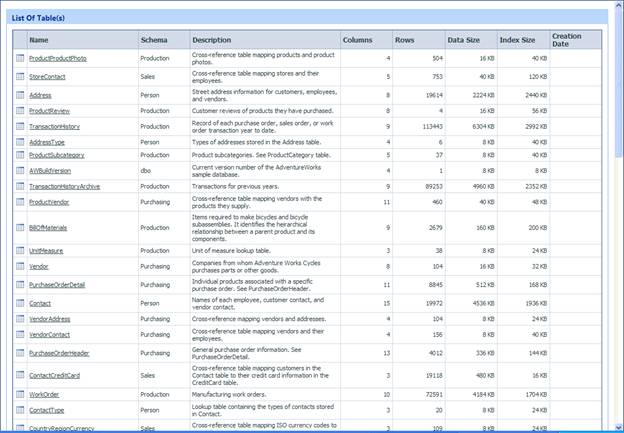The width and height of the screenshot is (624, 433).
Task: Click the scrollbar down arrow
Action: [x=618, y=428]
